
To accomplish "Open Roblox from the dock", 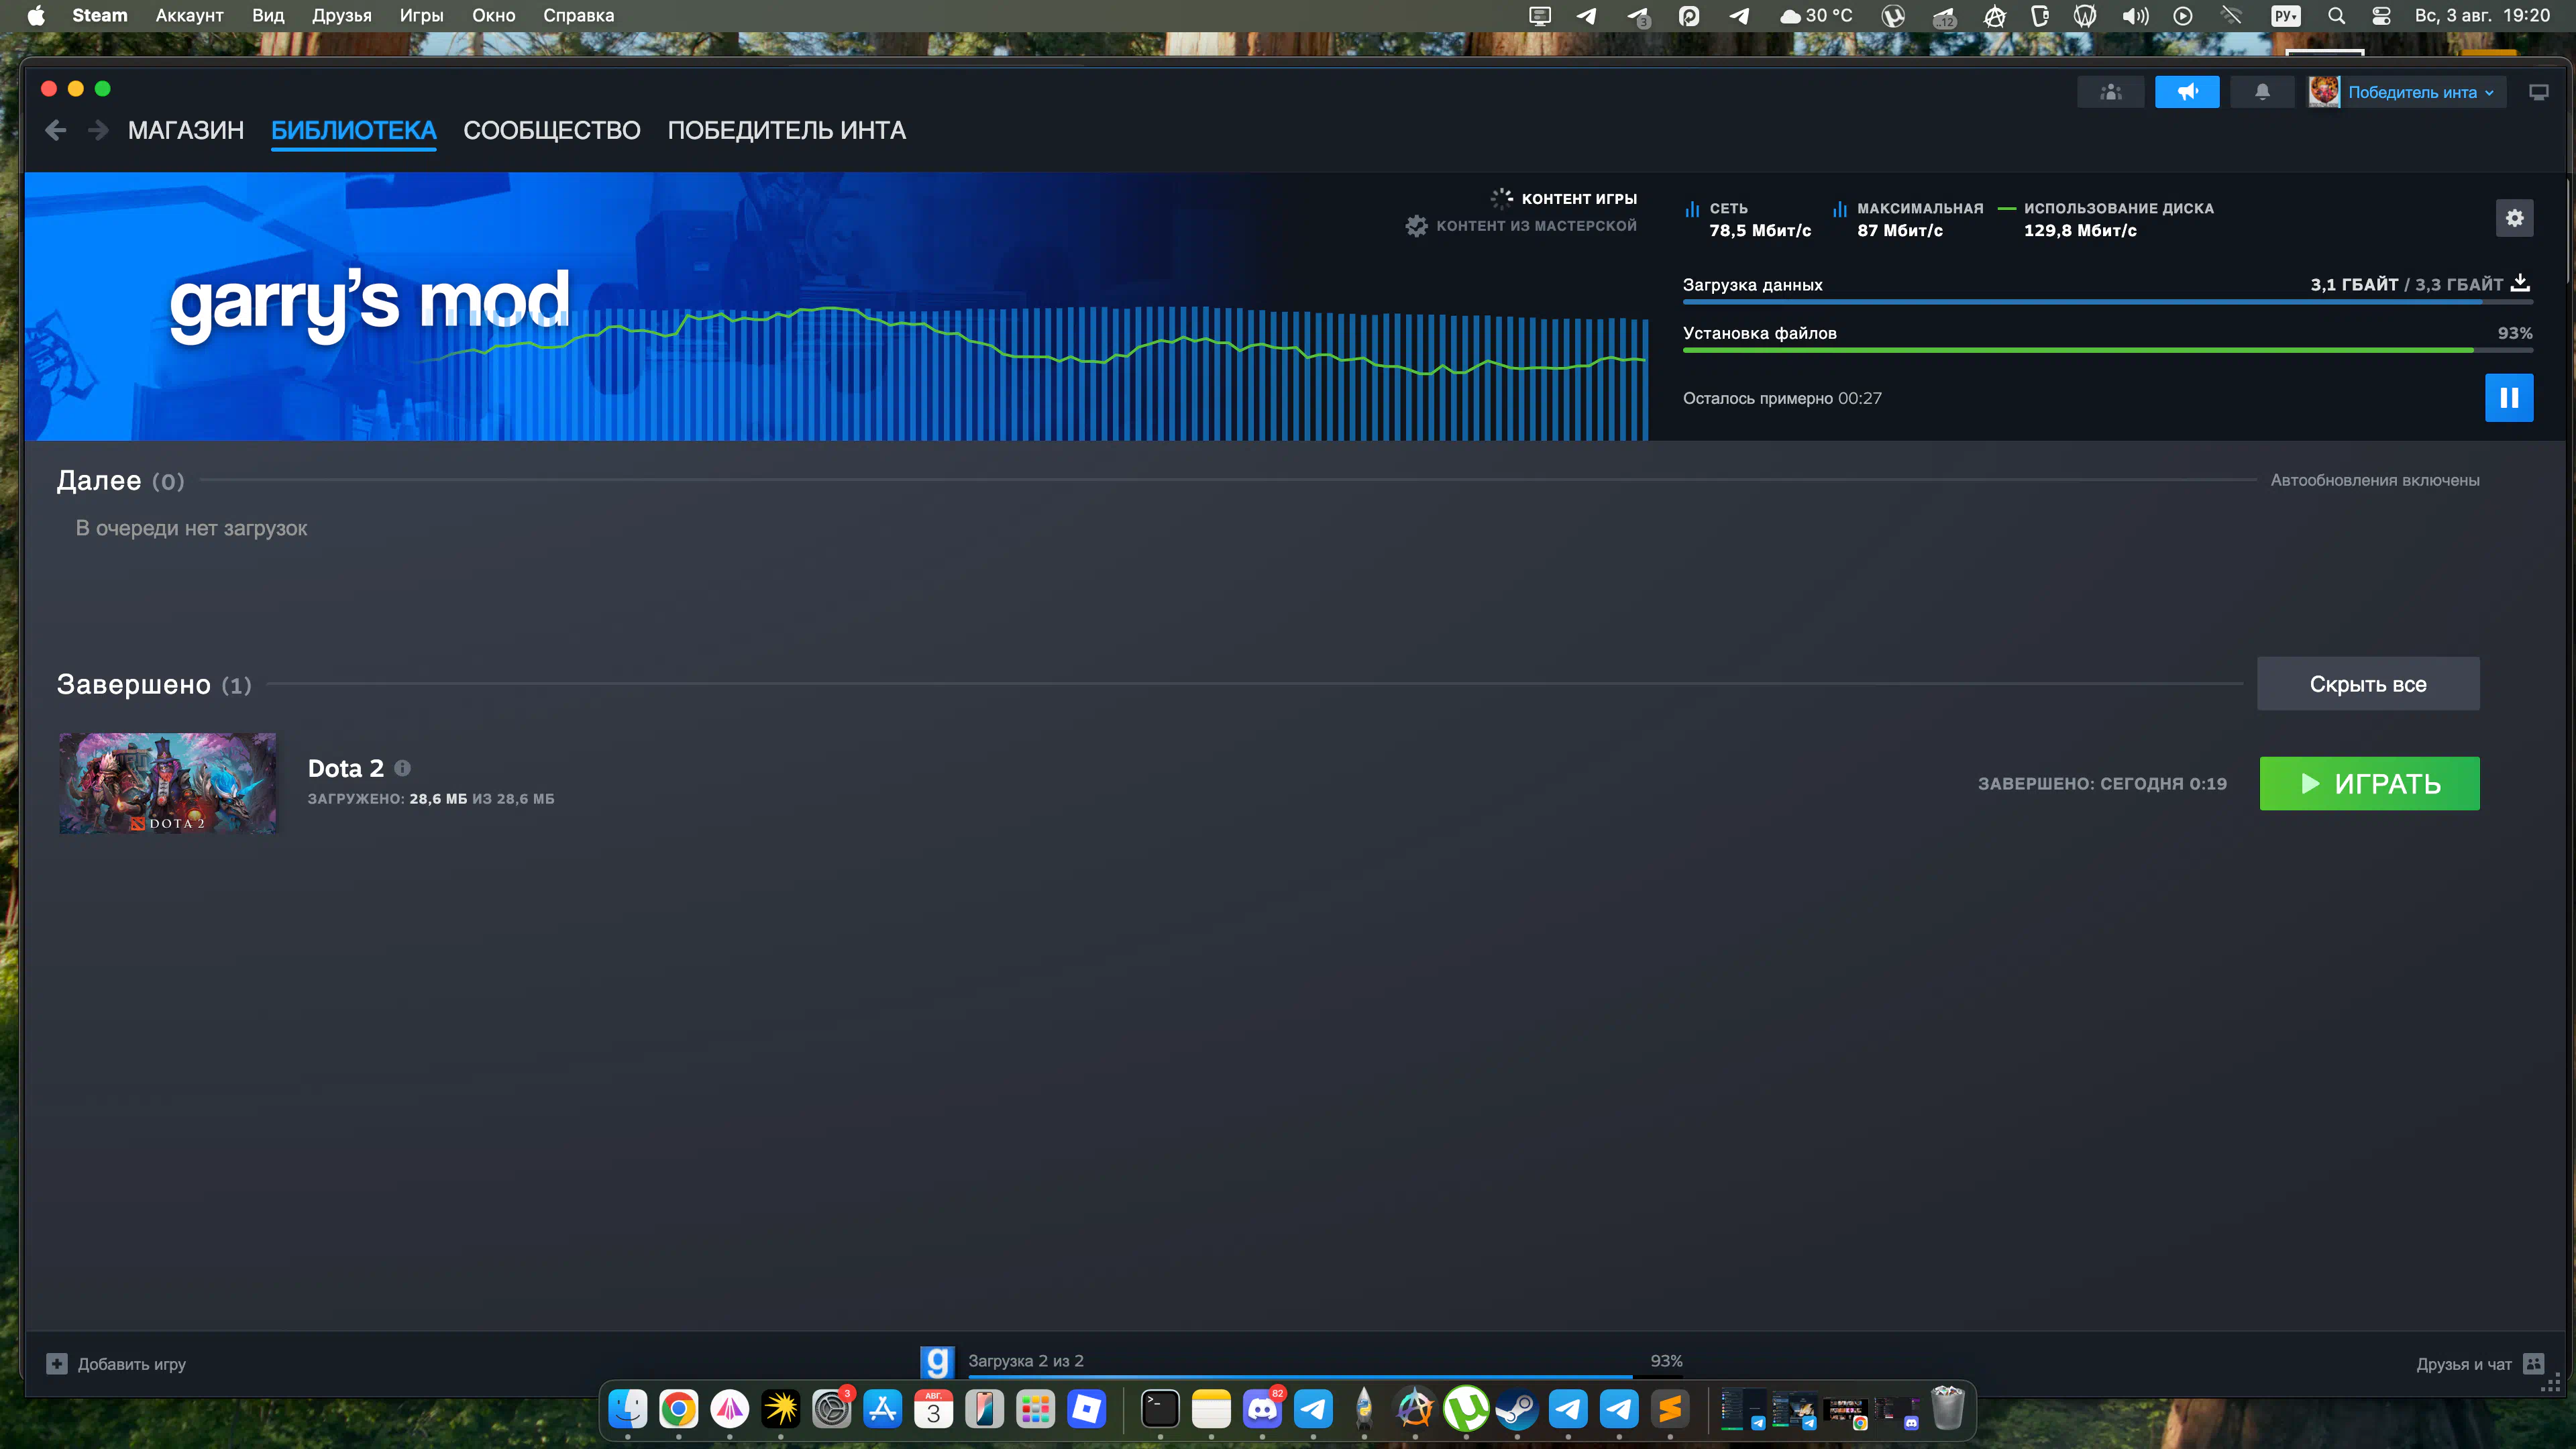I will 1087,1410.
